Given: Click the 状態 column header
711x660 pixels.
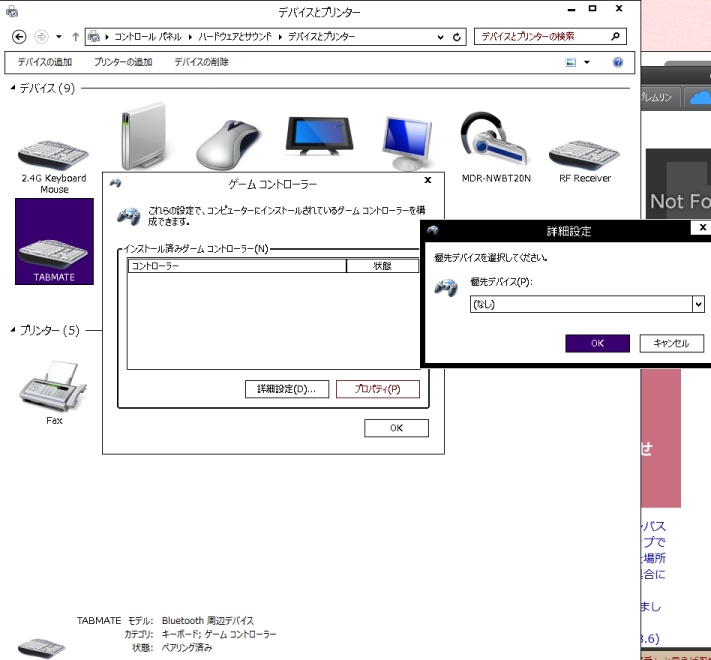Looking at the screenshot, I should tap(382, 266).
